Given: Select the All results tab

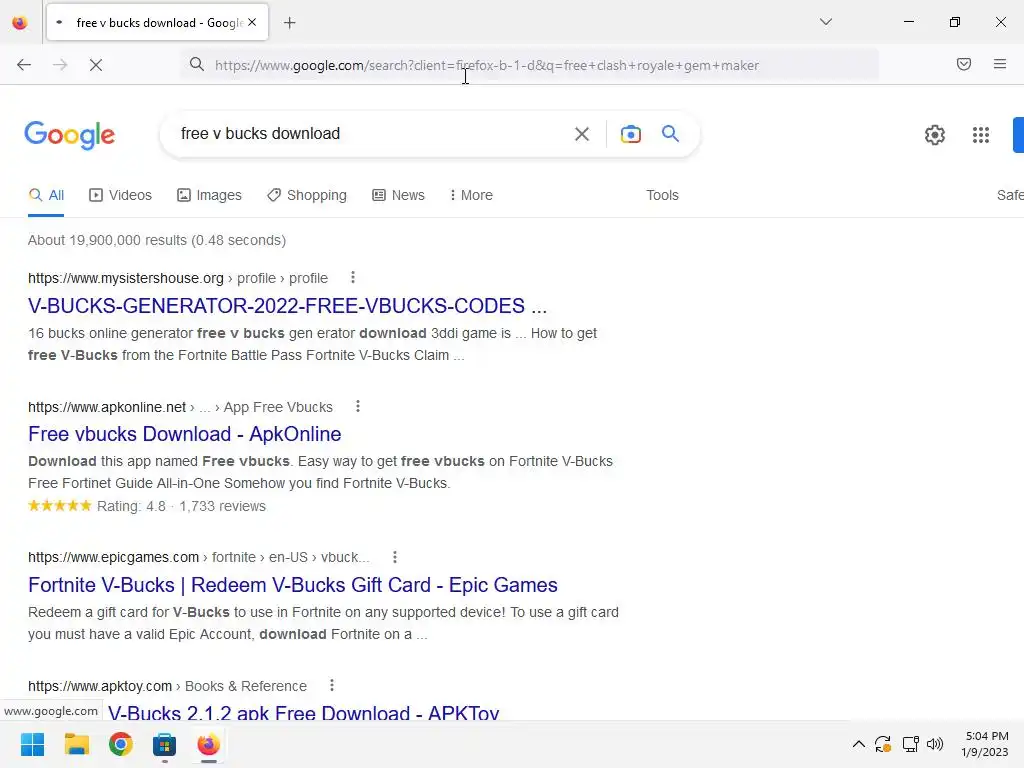Looking at the screenshot, I should (x=46, y=195).
